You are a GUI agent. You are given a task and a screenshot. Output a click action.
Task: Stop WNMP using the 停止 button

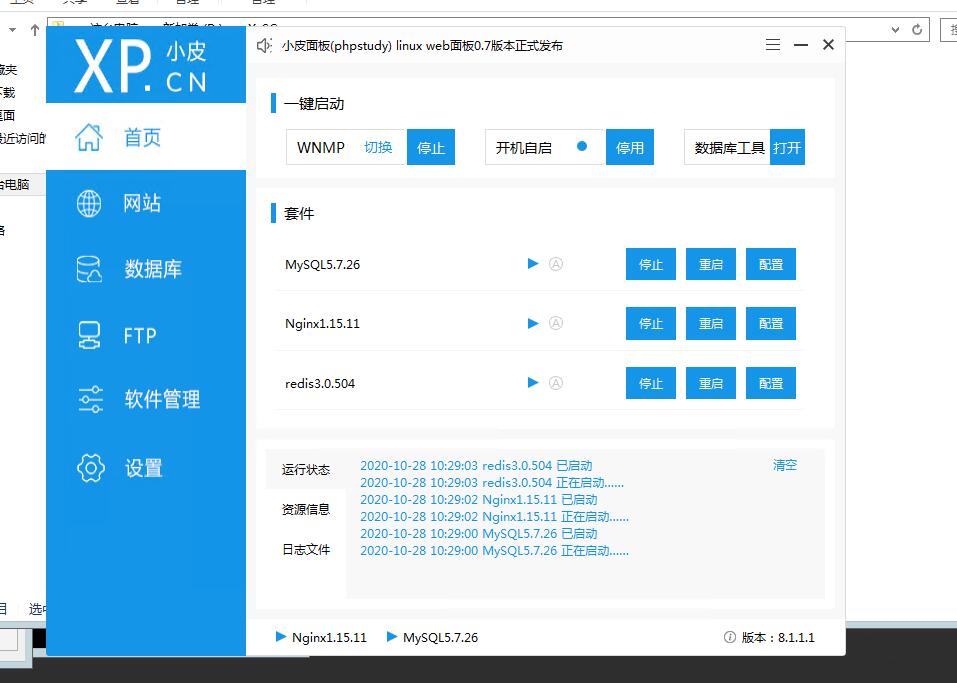point(431,147)
